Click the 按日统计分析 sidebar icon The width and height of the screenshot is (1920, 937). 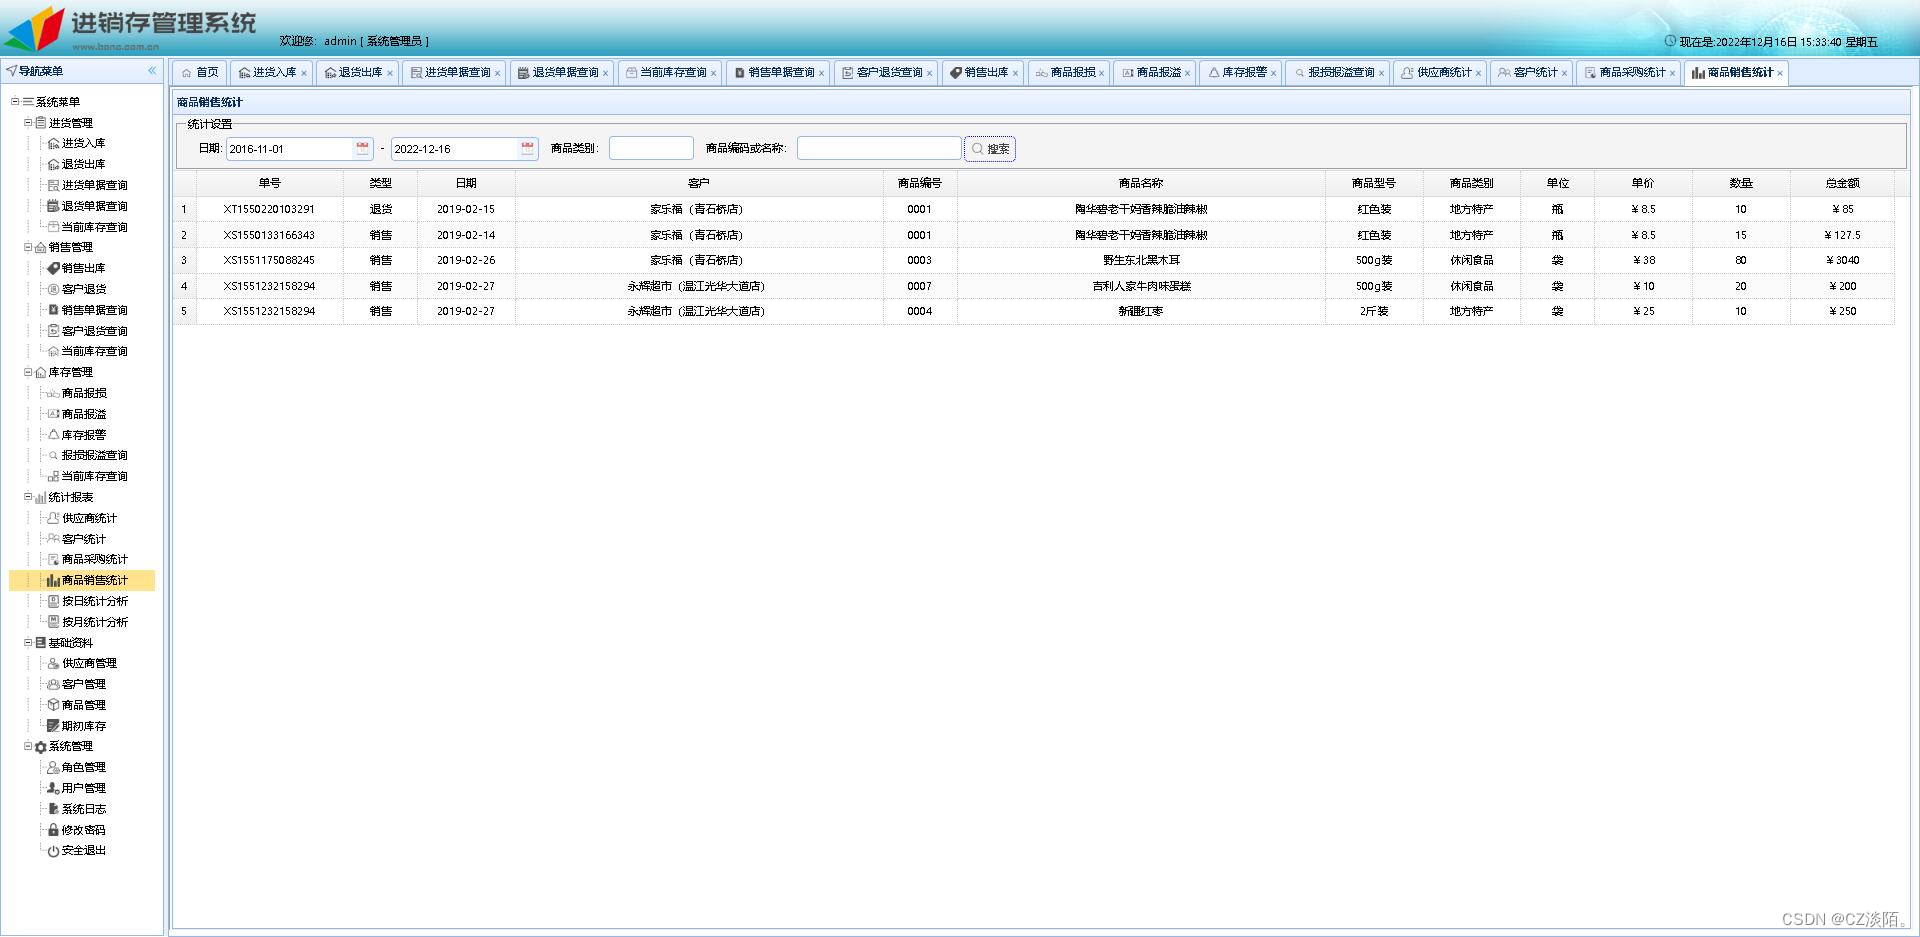(53, 601)
